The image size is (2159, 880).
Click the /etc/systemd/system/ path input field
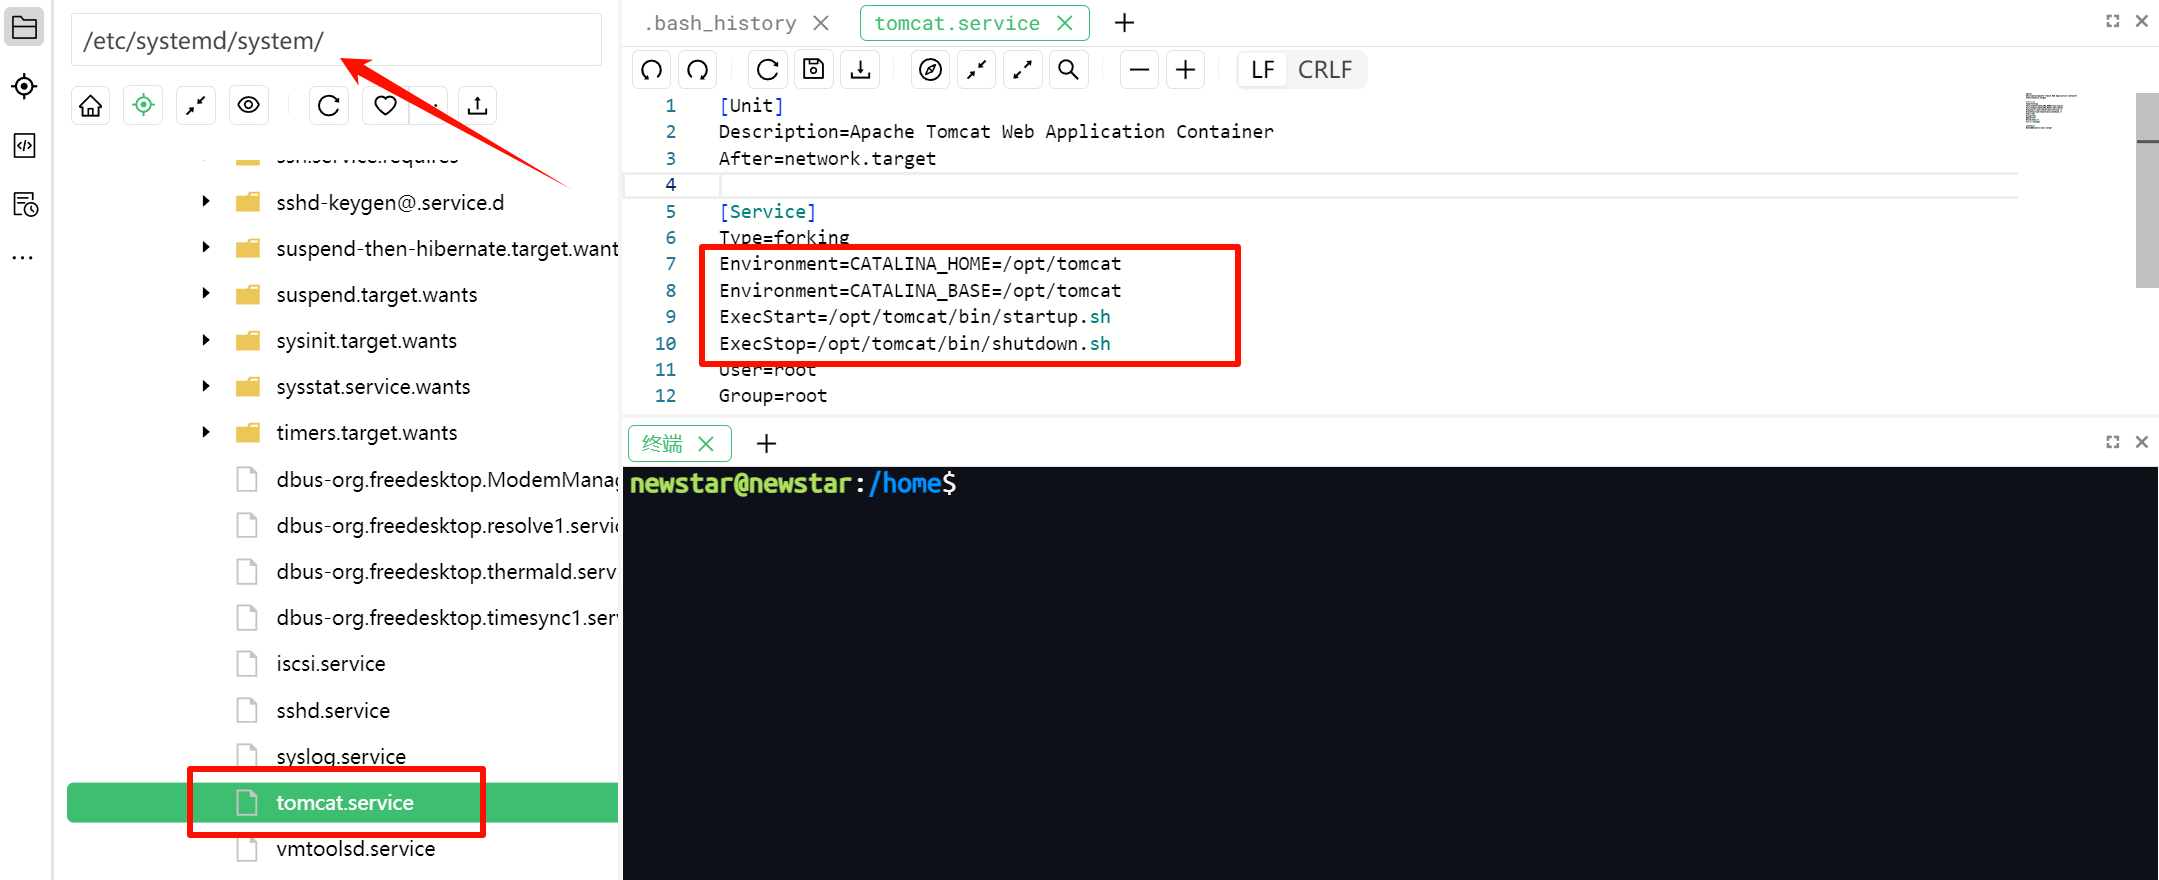pyautogui.click(x=335, y=41)
